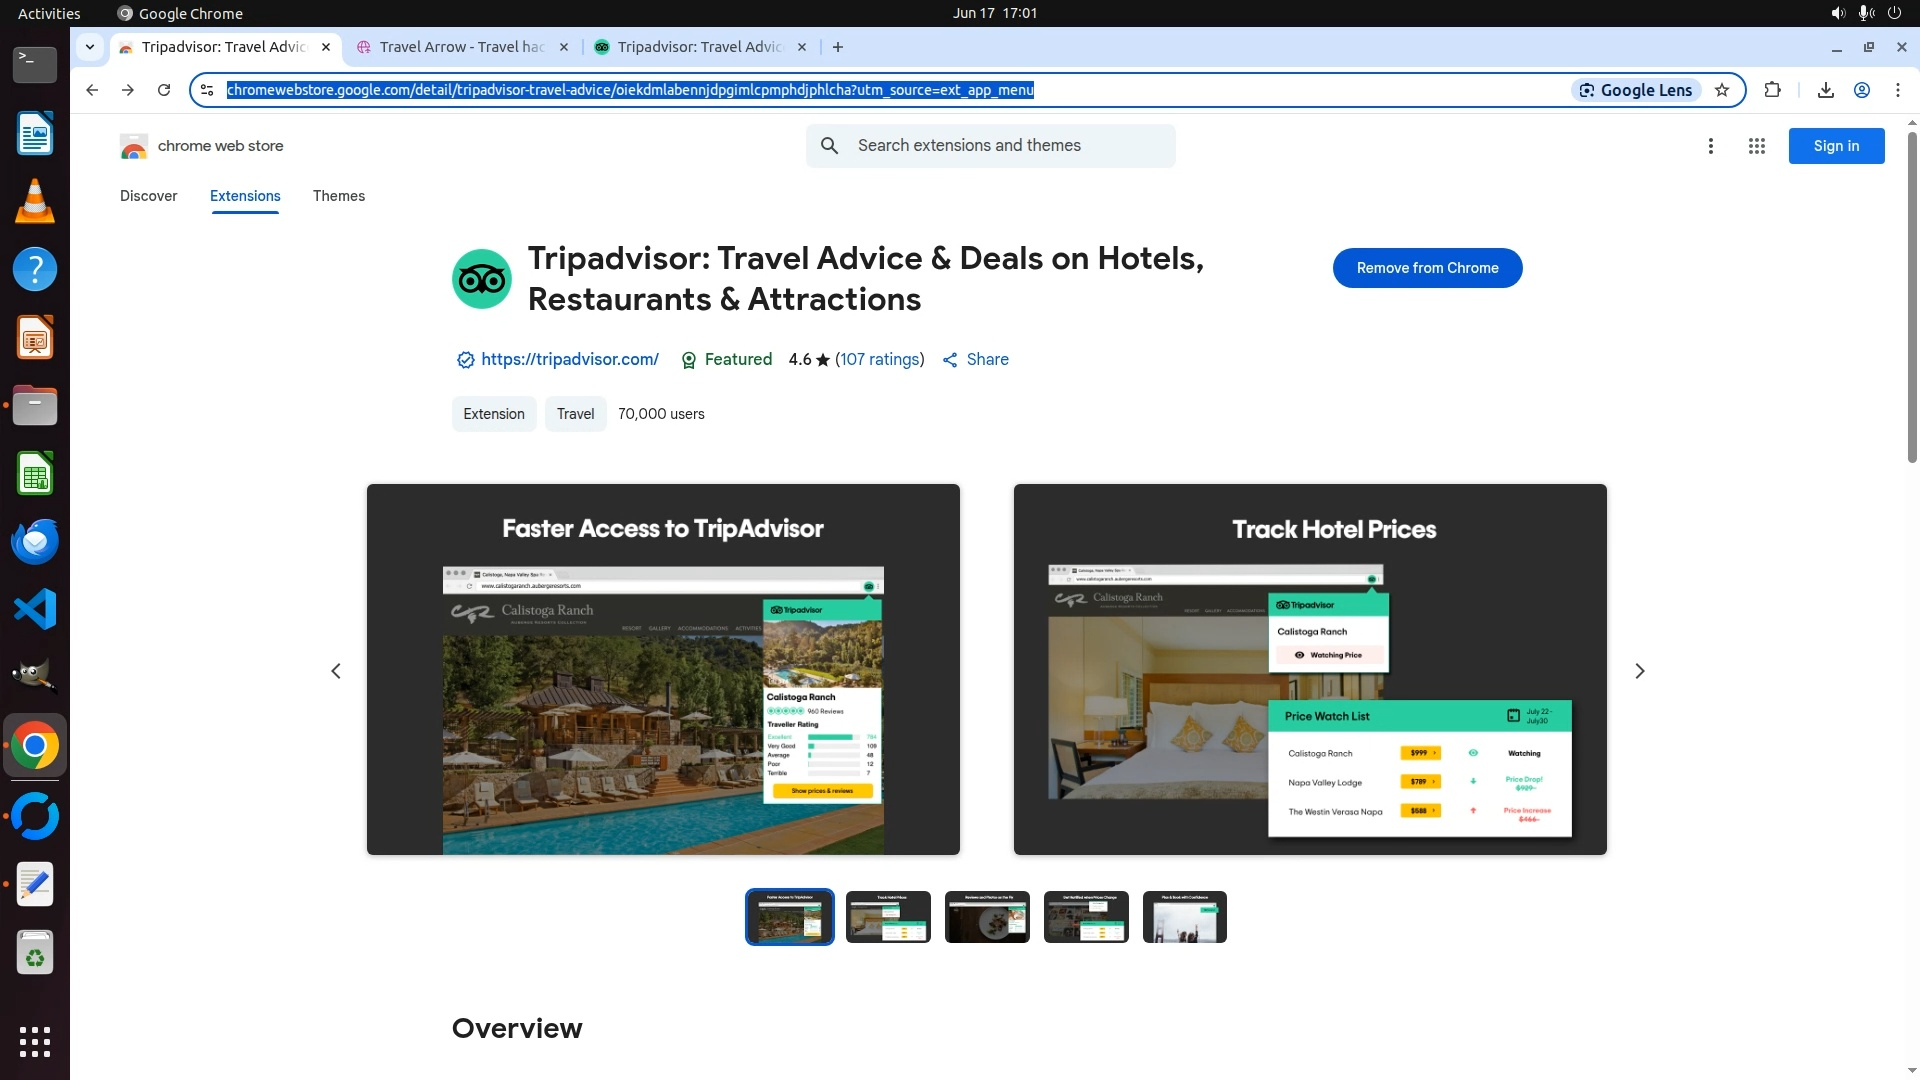
Task: Launch Visual Studio Code from dock
Action: click(x=35, y=609)
